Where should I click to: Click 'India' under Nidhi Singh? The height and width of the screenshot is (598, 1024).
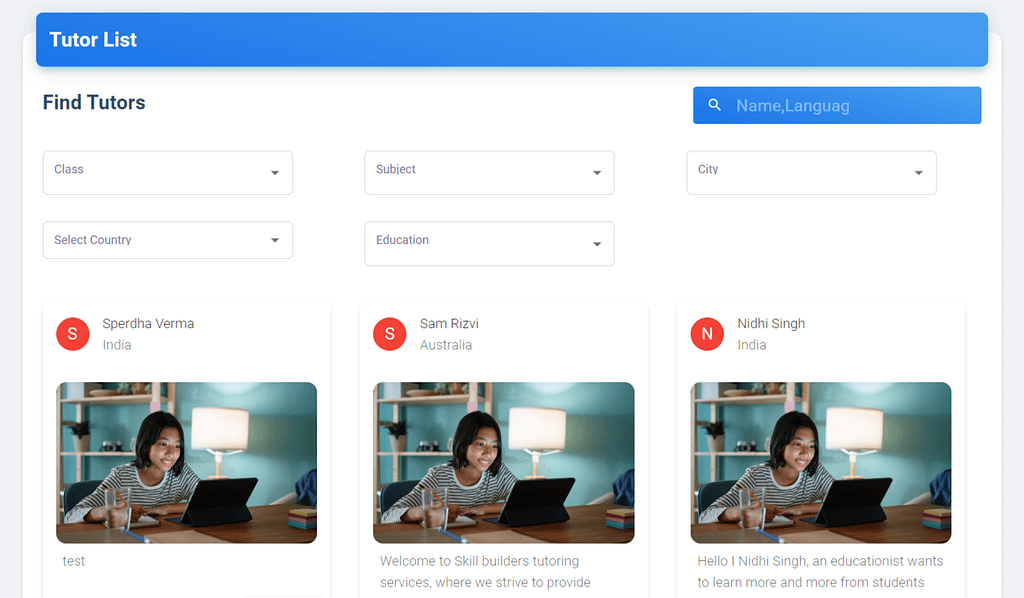coord(752,345)
